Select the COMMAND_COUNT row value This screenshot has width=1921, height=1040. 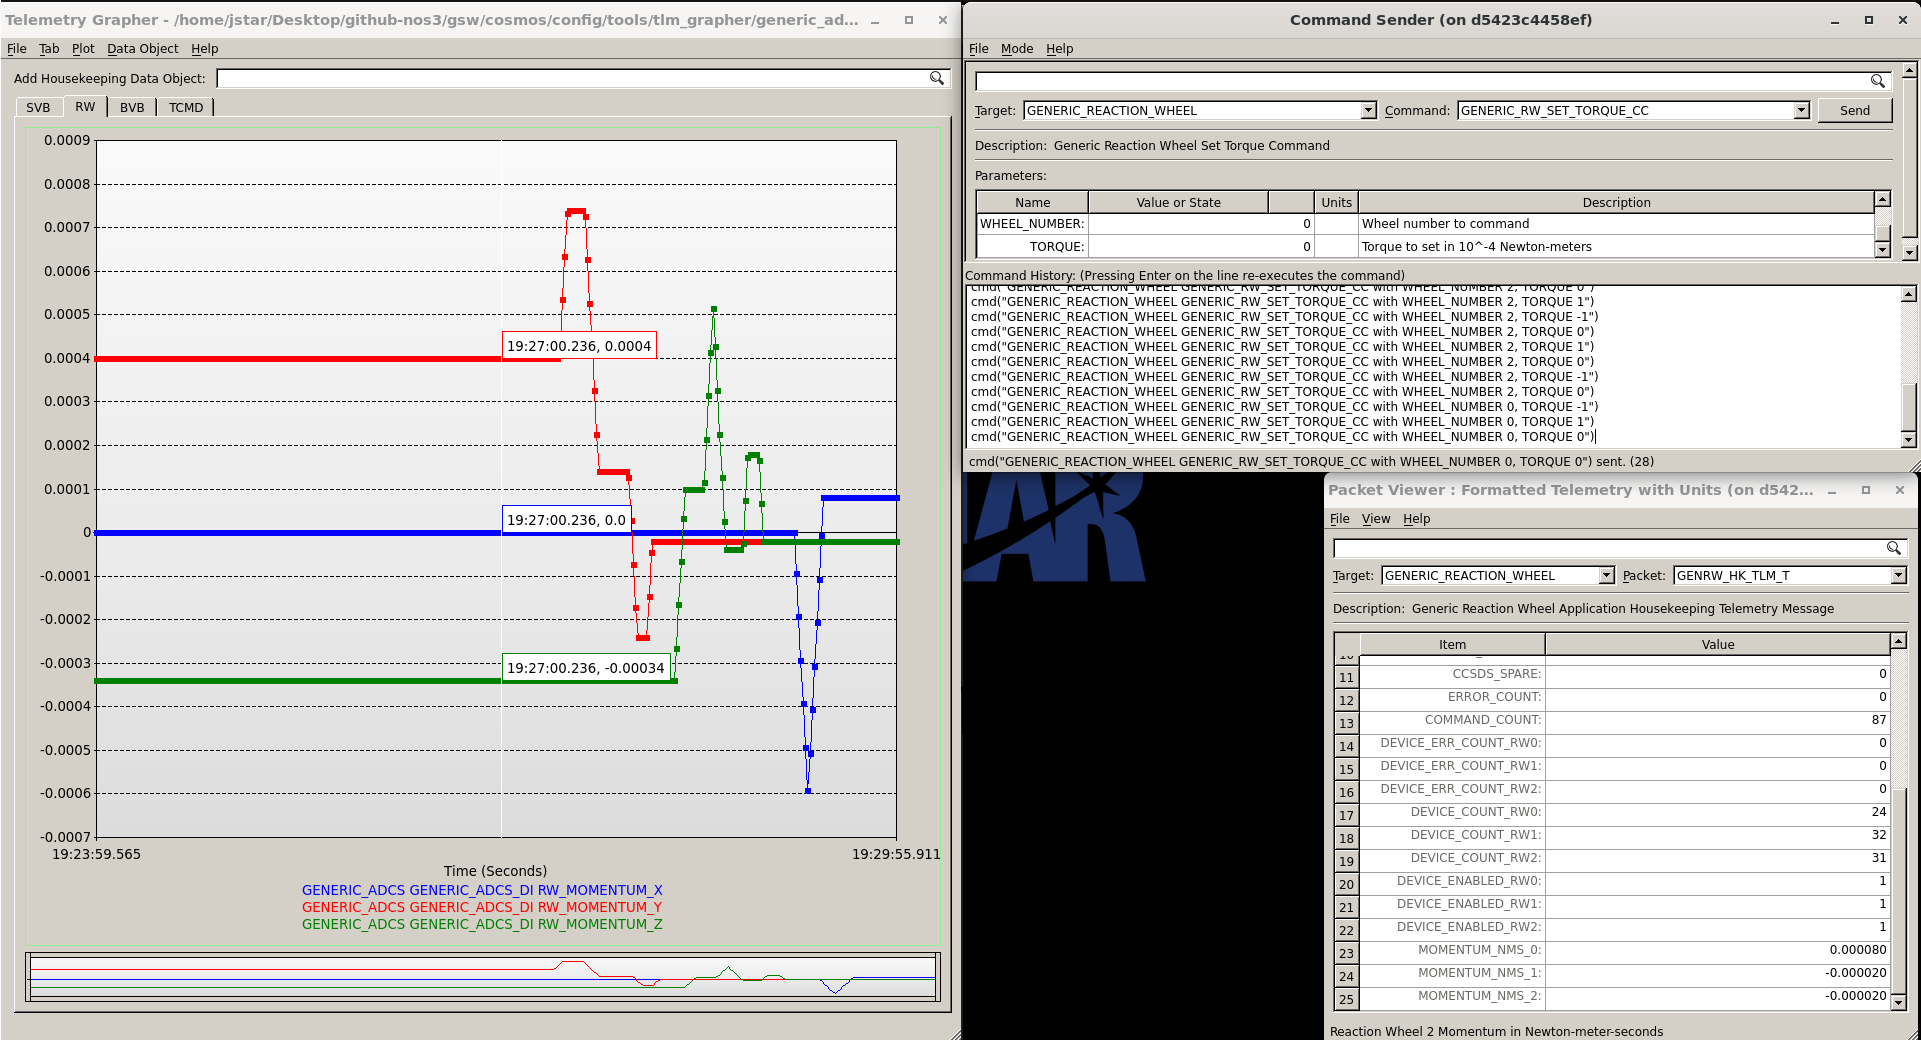1717,720
